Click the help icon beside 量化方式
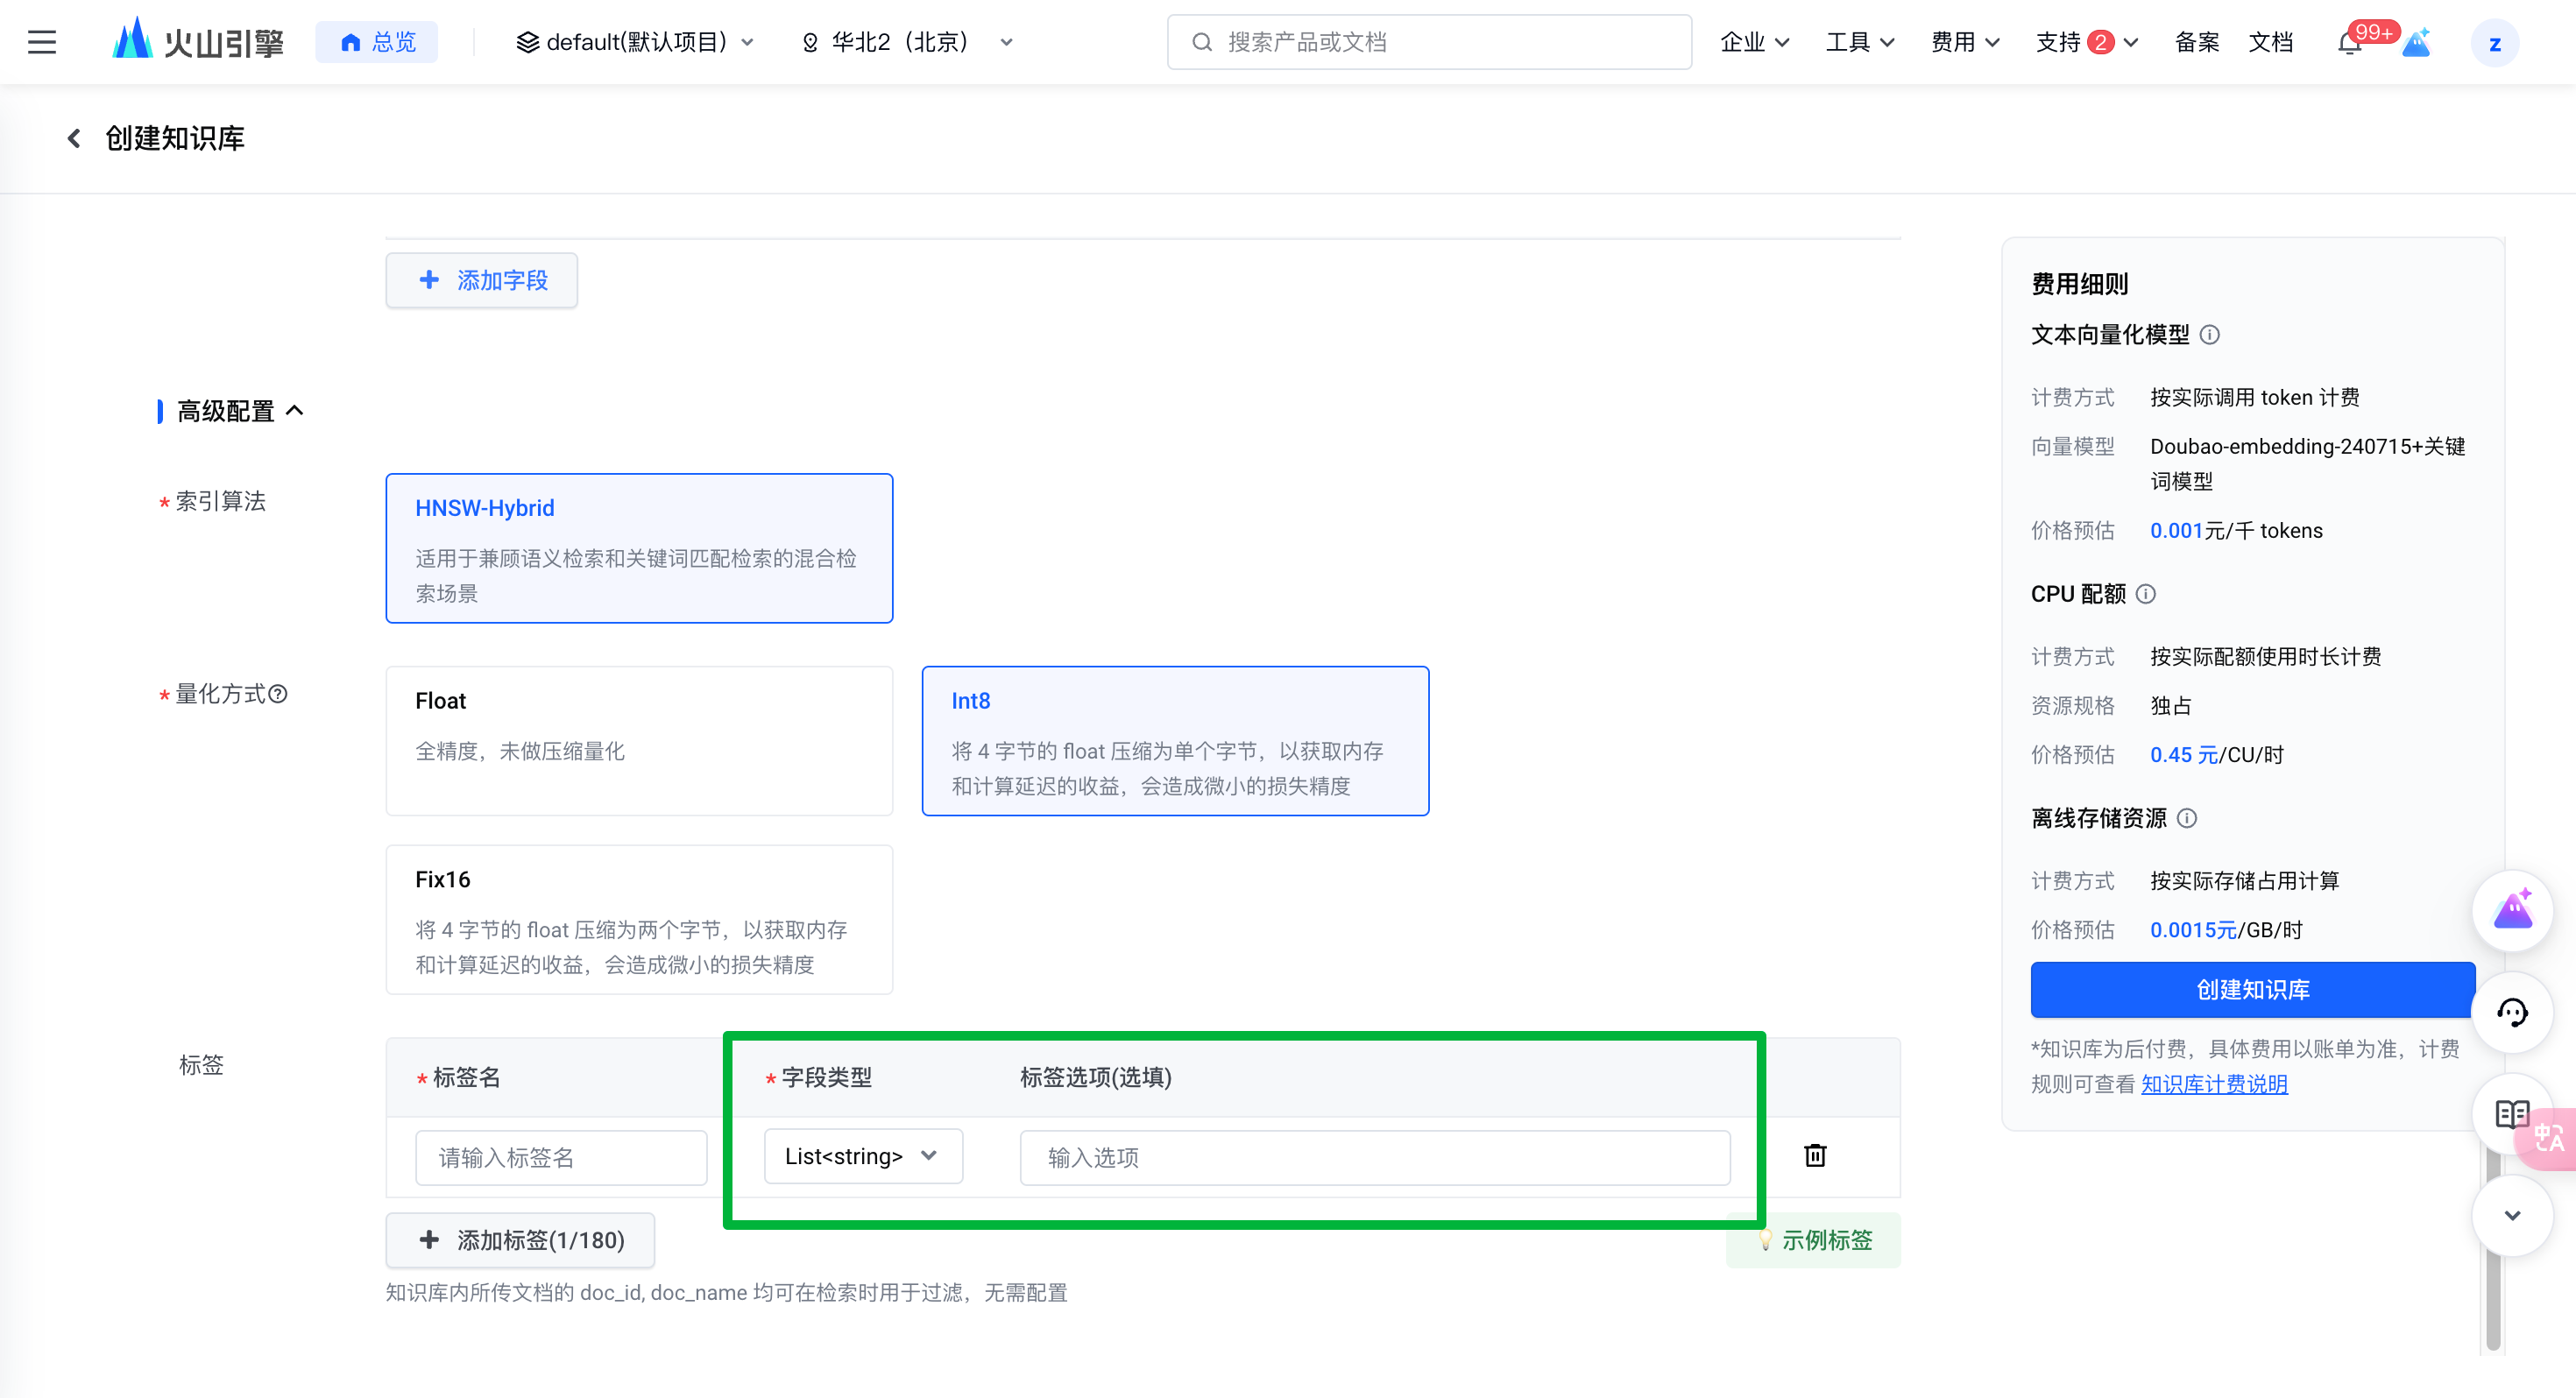Screen dimensions: 2576x1398 tap(278, 694)
